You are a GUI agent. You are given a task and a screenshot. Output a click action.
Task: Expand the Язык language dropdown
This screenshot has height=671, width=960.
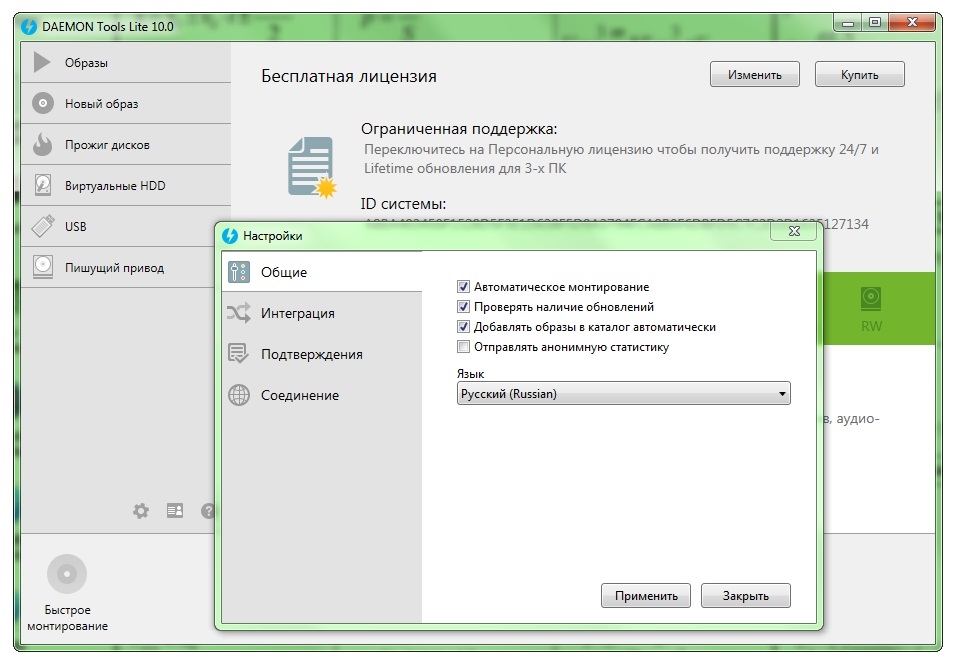[x=623, y=394]
